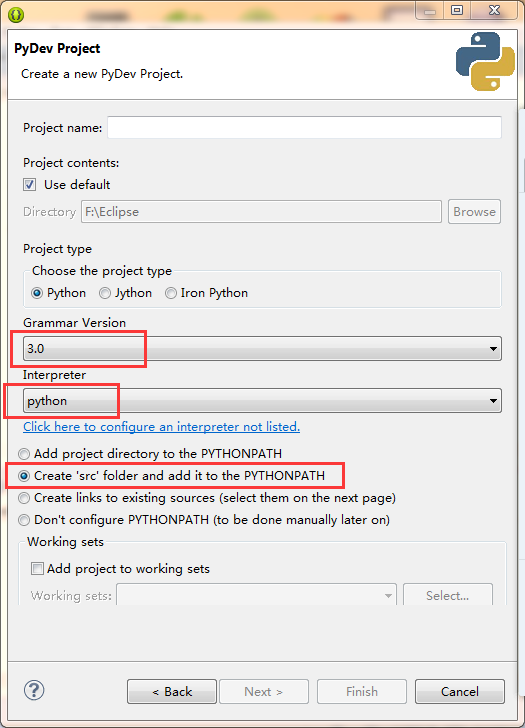The image size is (525, 728).
Task: Click the Python logo in header
Action: (485, 61)
